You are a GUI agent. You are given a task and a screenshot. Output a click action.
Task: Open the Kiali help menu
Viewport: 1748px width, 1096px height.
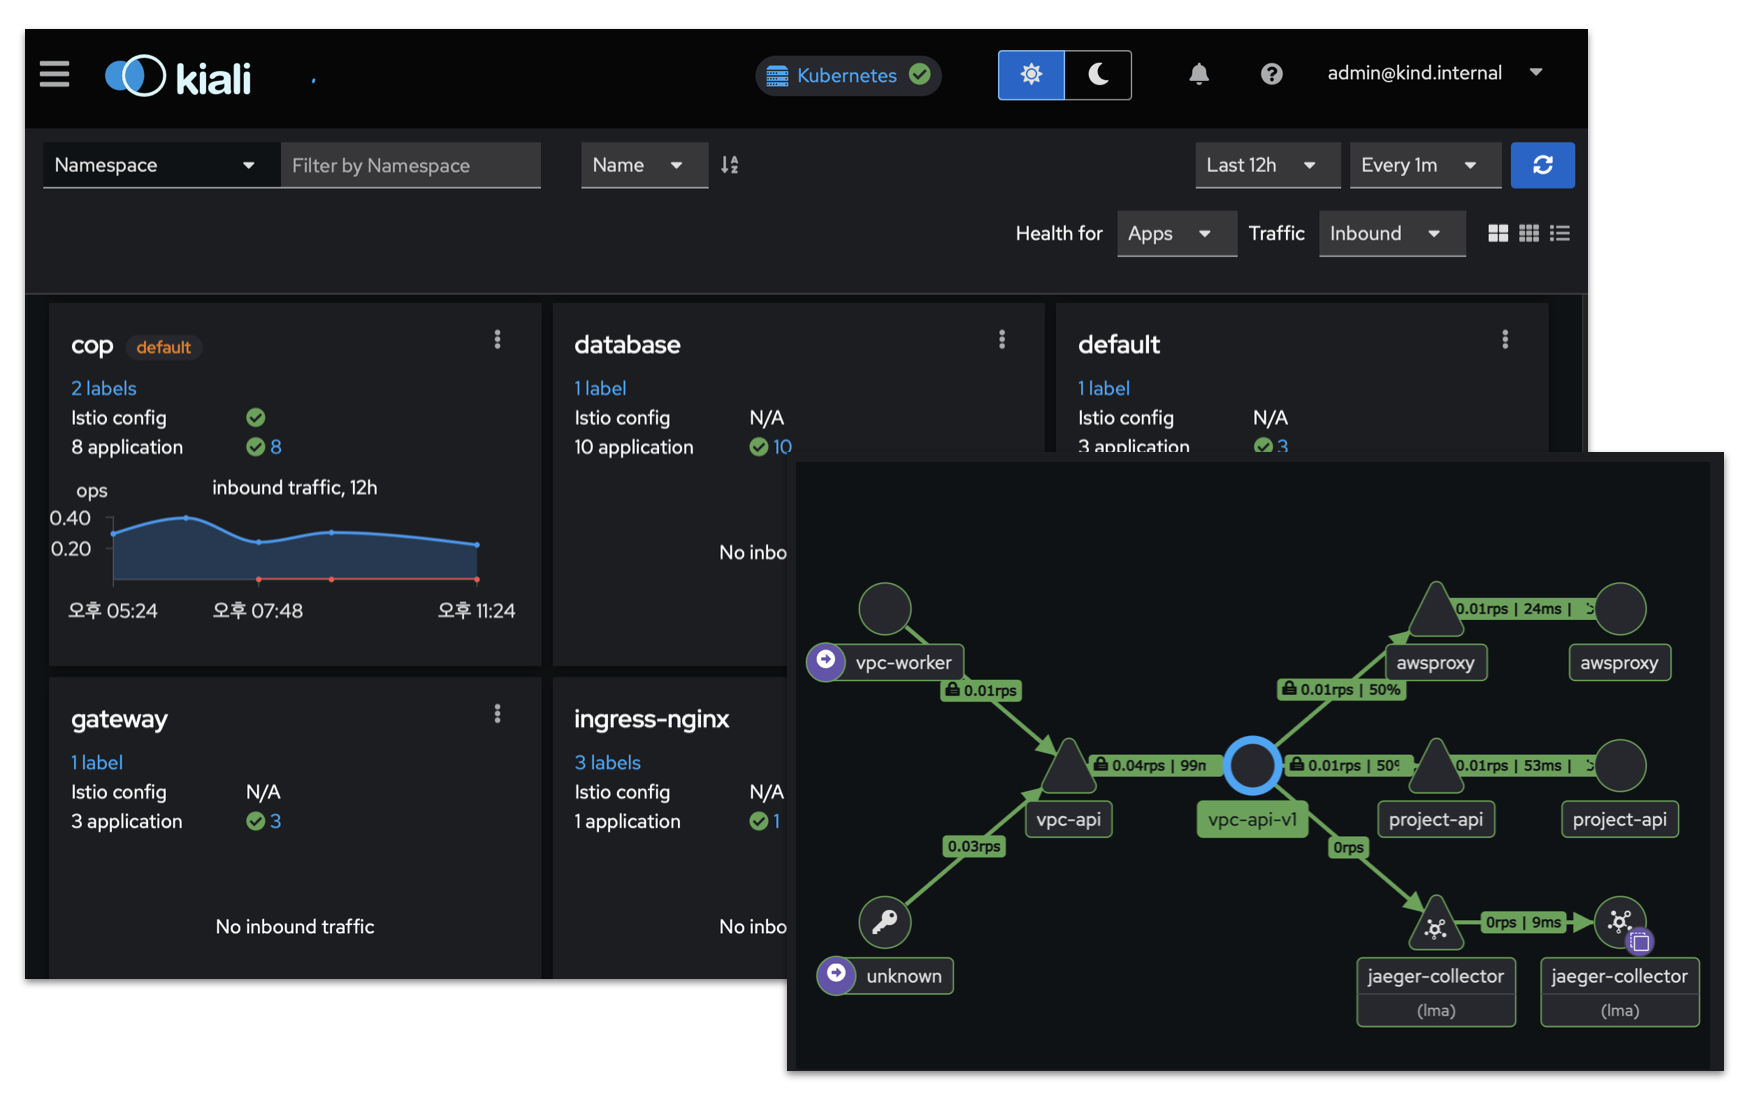point(1271,74)
